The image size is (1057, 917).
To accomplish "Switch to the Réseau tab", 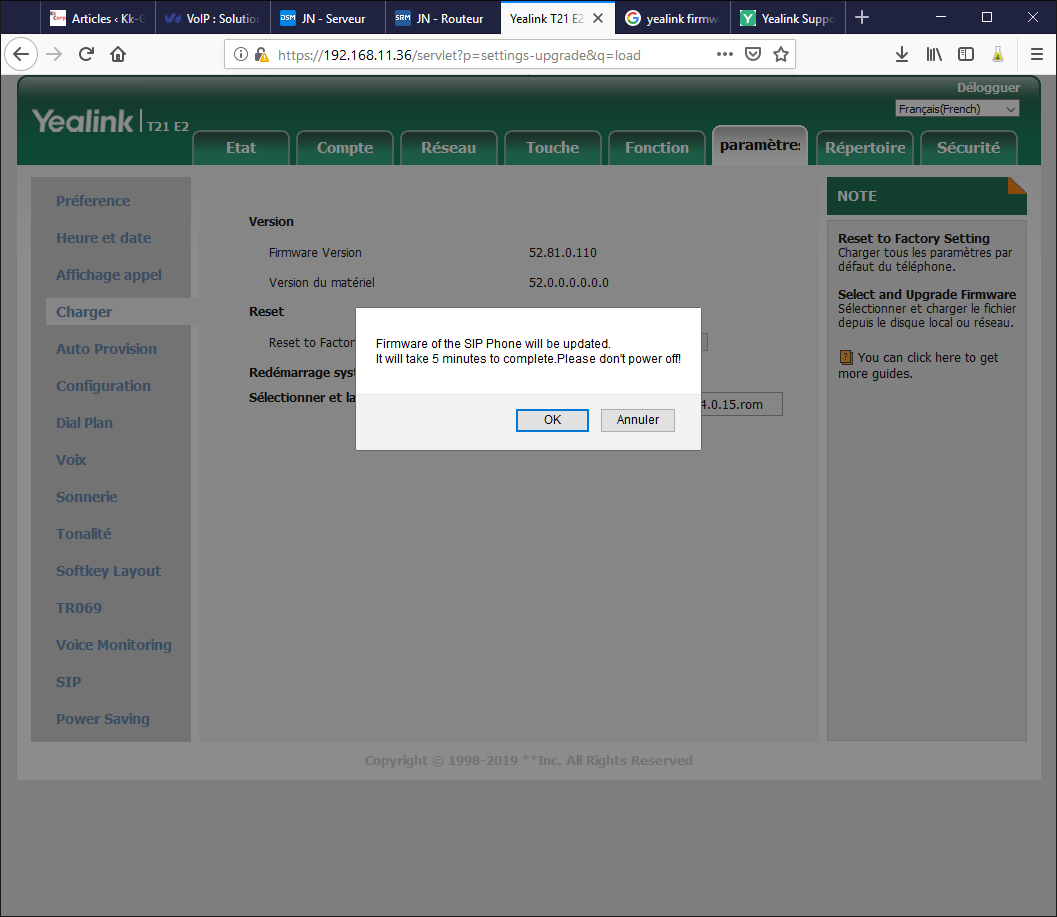I will point(448,148).
